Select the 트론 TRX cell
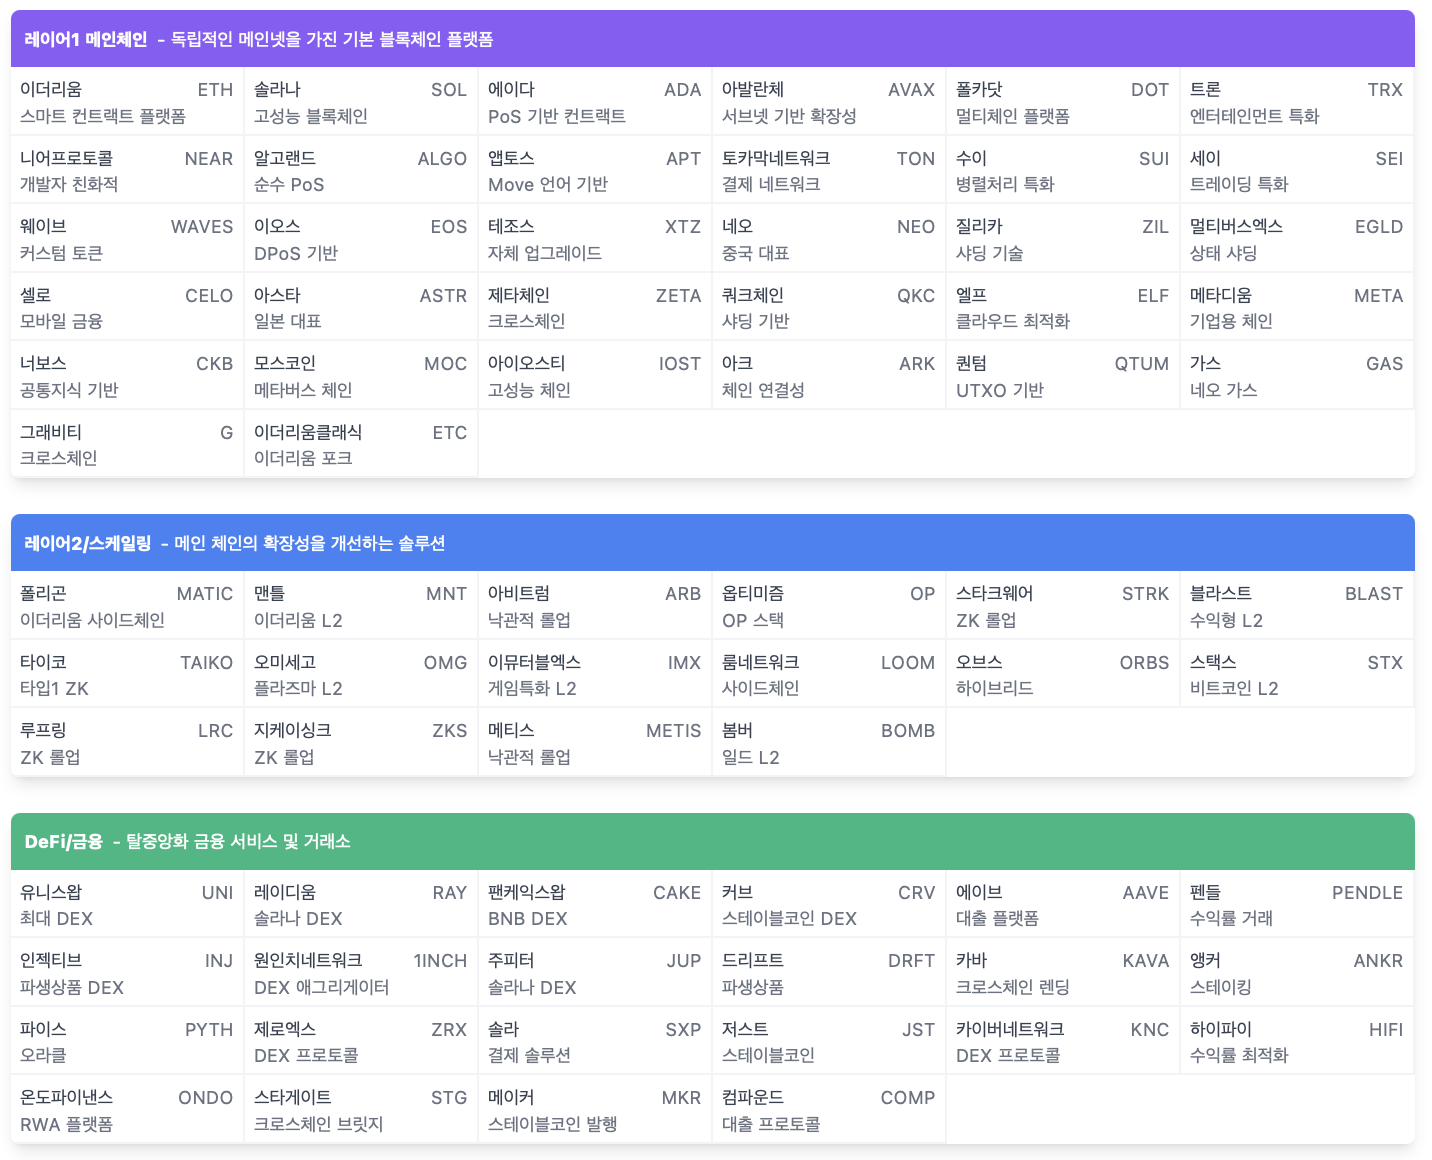The height and width of the screenshot is (1160, 1432). pyautogui.click(x=1297, y=102)
